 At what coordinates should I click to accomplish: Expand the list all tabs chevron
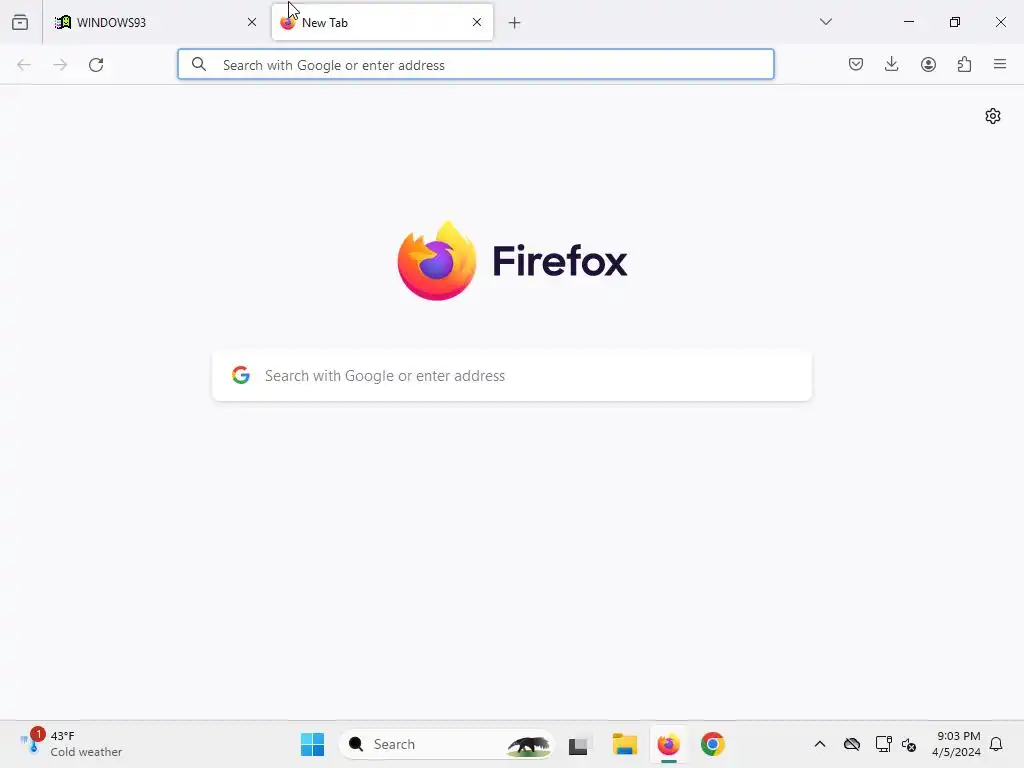point(825,22)
